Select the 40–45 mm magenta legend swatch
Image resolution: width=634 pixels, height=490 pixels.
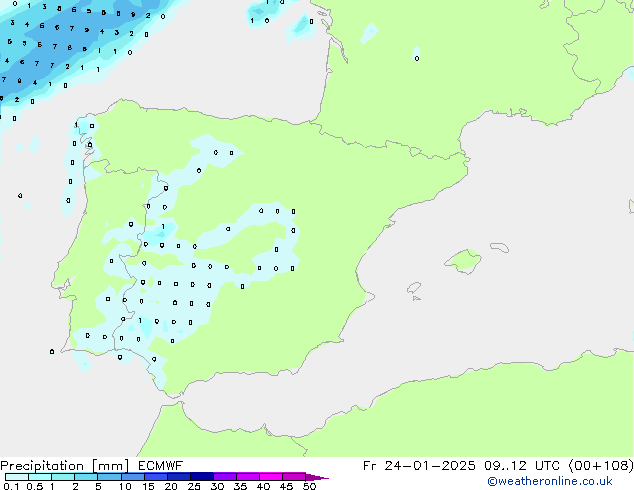pos(271,477)
